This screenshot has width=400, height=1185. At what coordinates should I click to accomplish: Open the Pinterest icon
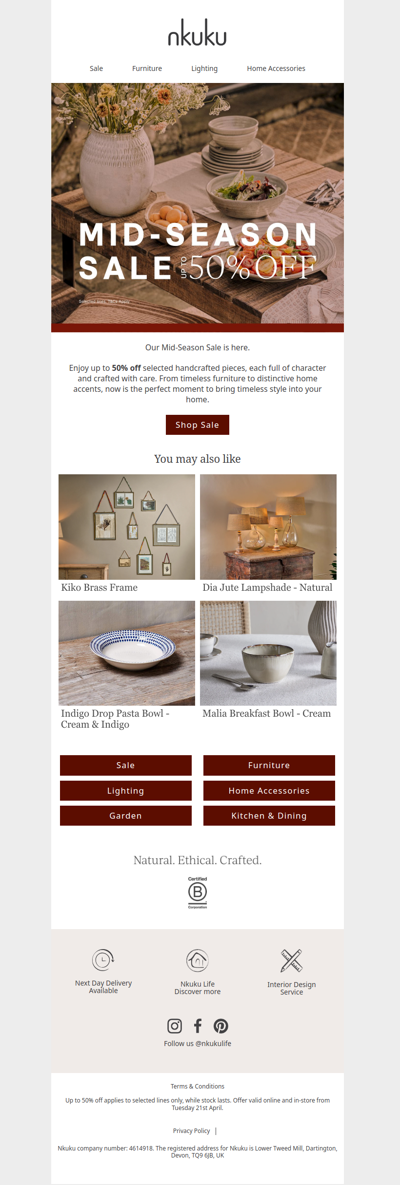(x=221, y=1026)
